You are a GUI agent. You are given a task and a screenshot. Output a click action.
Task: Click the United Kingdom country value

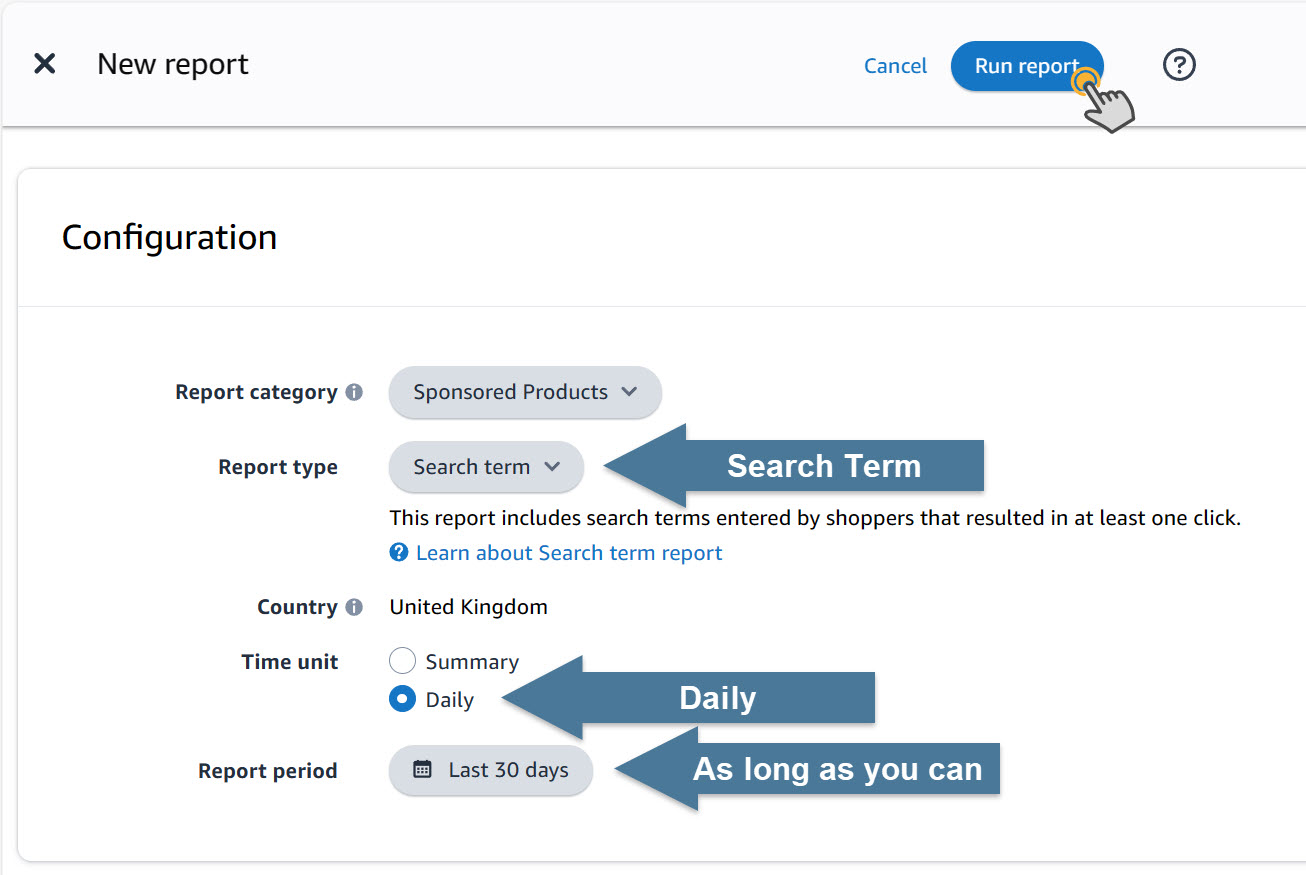(468, 606)
